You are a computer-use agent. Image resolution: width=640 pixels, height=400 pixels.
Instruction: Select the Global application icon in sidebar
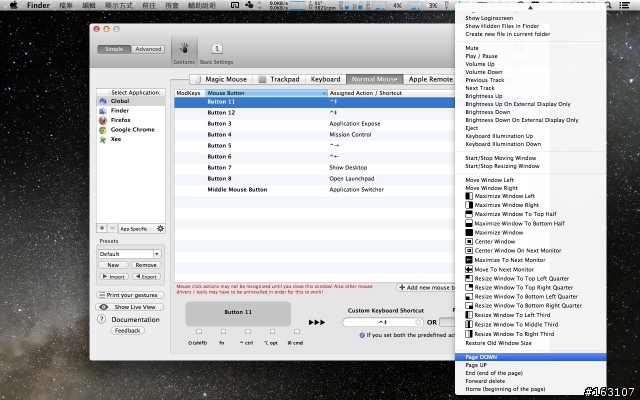[x=103, y=101]
